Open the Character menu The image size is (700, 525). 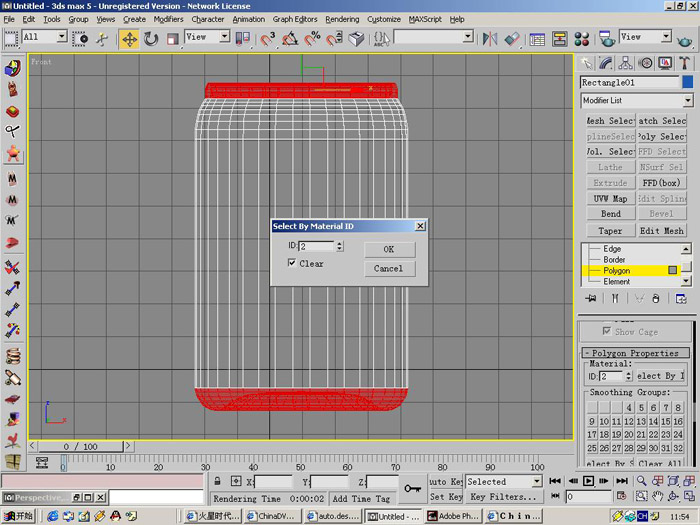(x=208, y=19)
